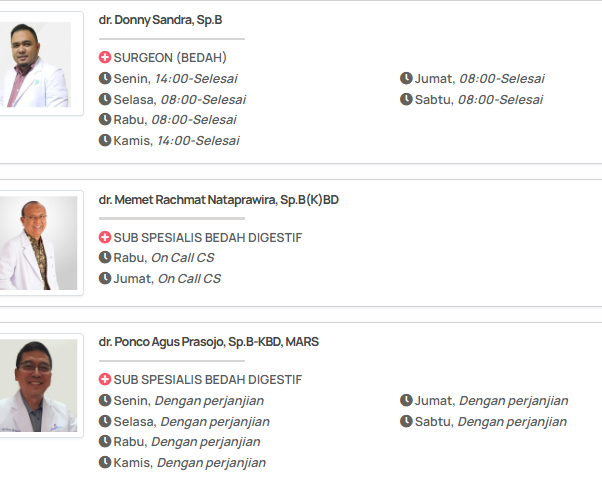
Task: Click dr. Donny Sandra's photo thumbnail
Action: click(37, 63)
